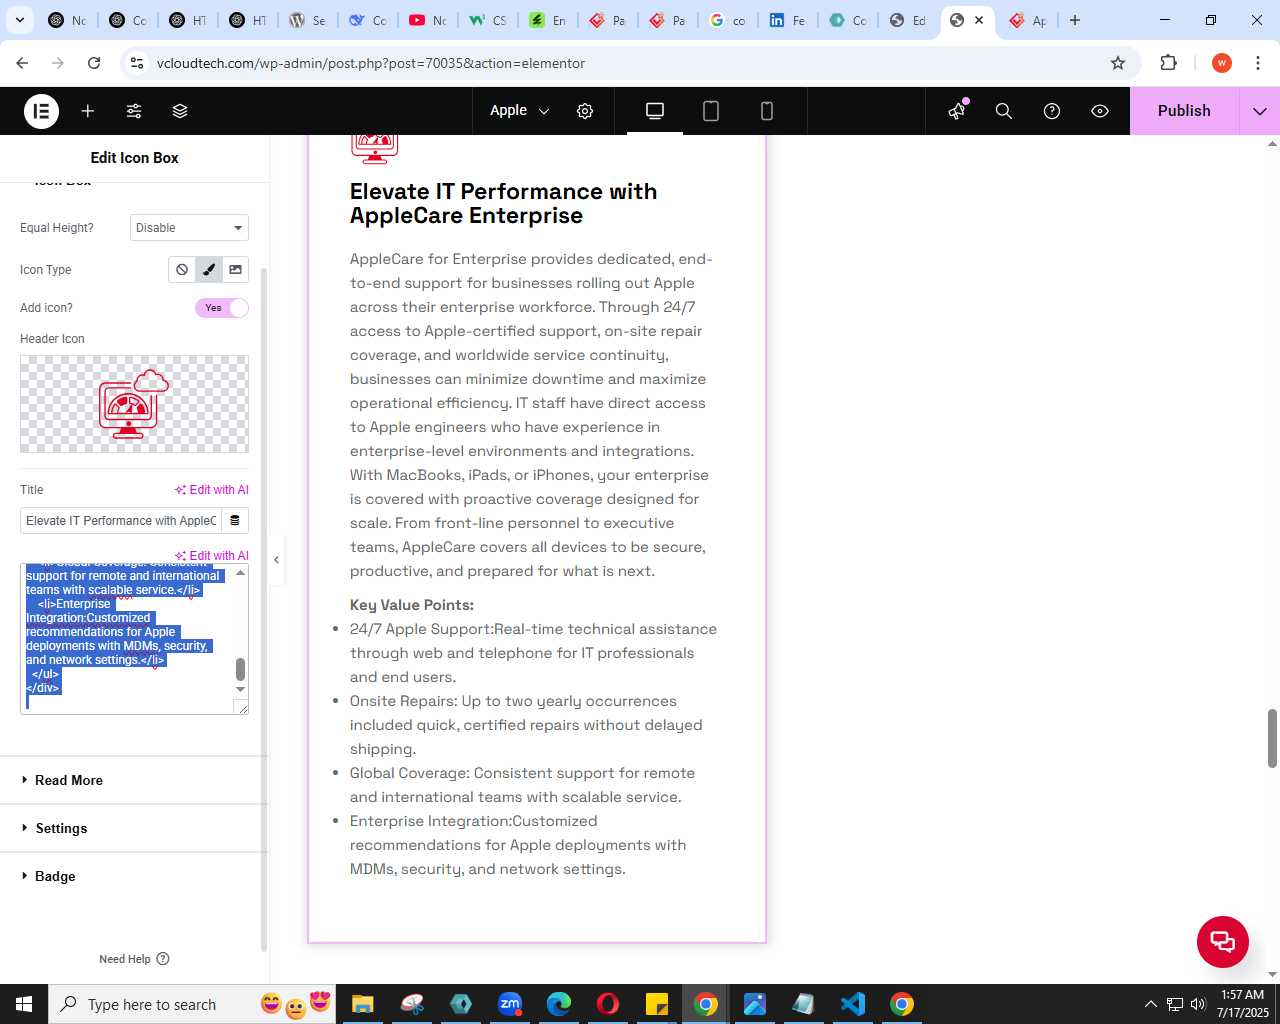Viewport: 1280px width, 1024px height.
Task: Open the volume control in system tray
Action: (1198, 1004)
